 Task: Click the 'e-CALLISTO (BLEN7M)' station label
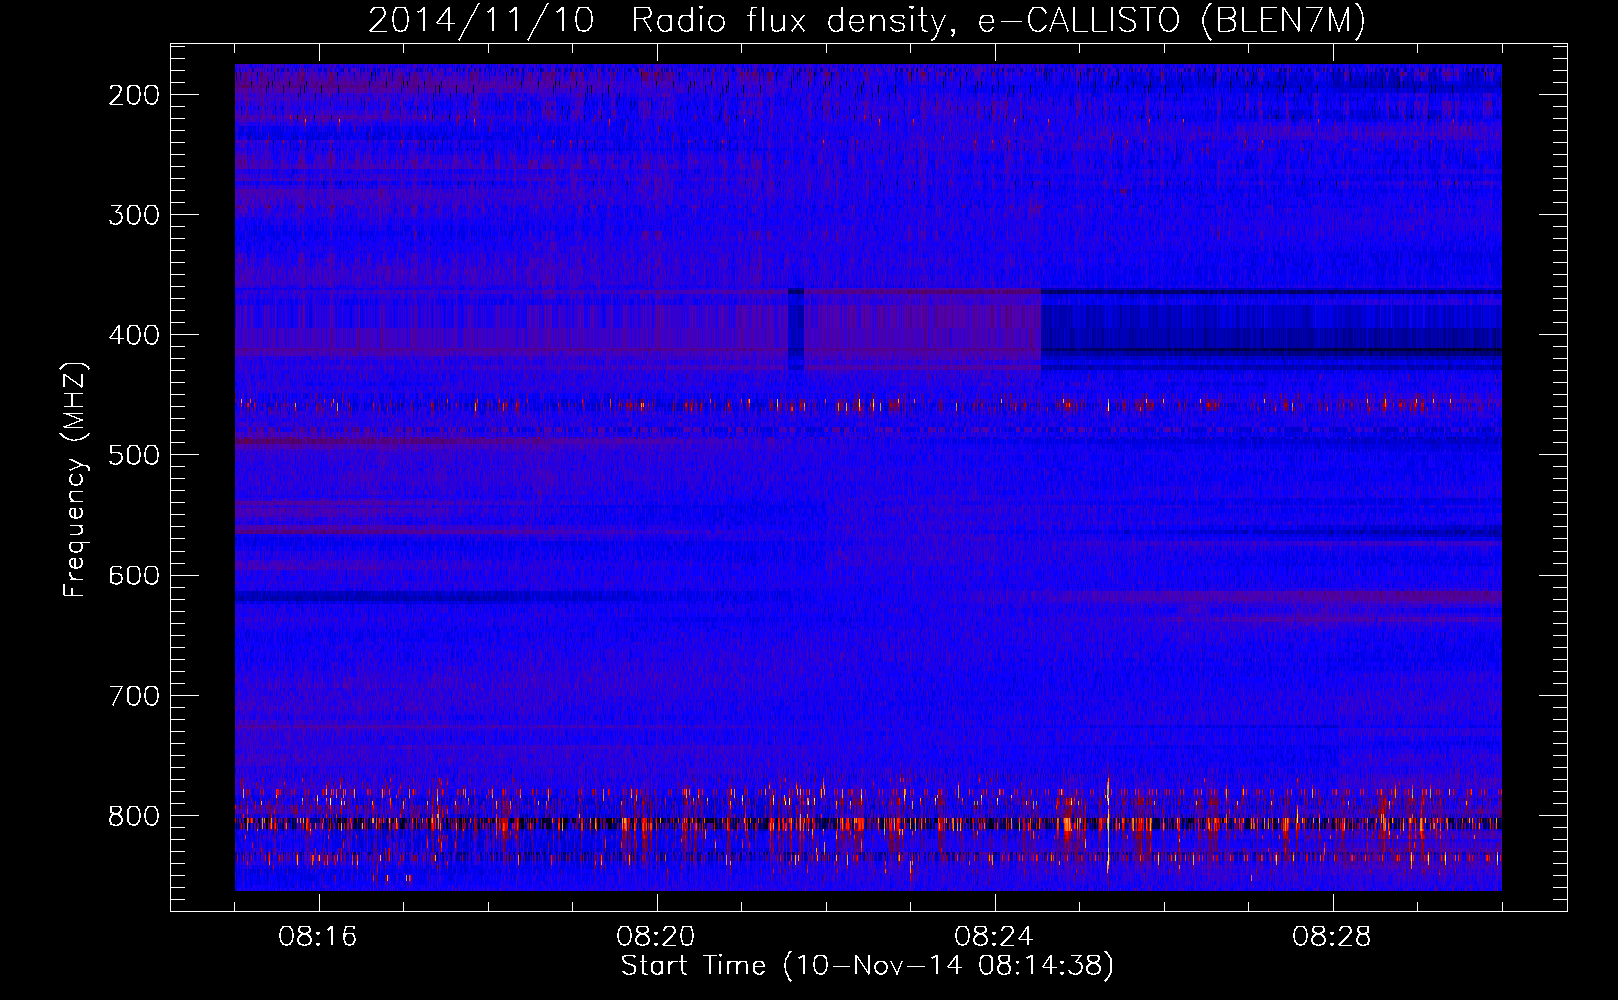1171,21
